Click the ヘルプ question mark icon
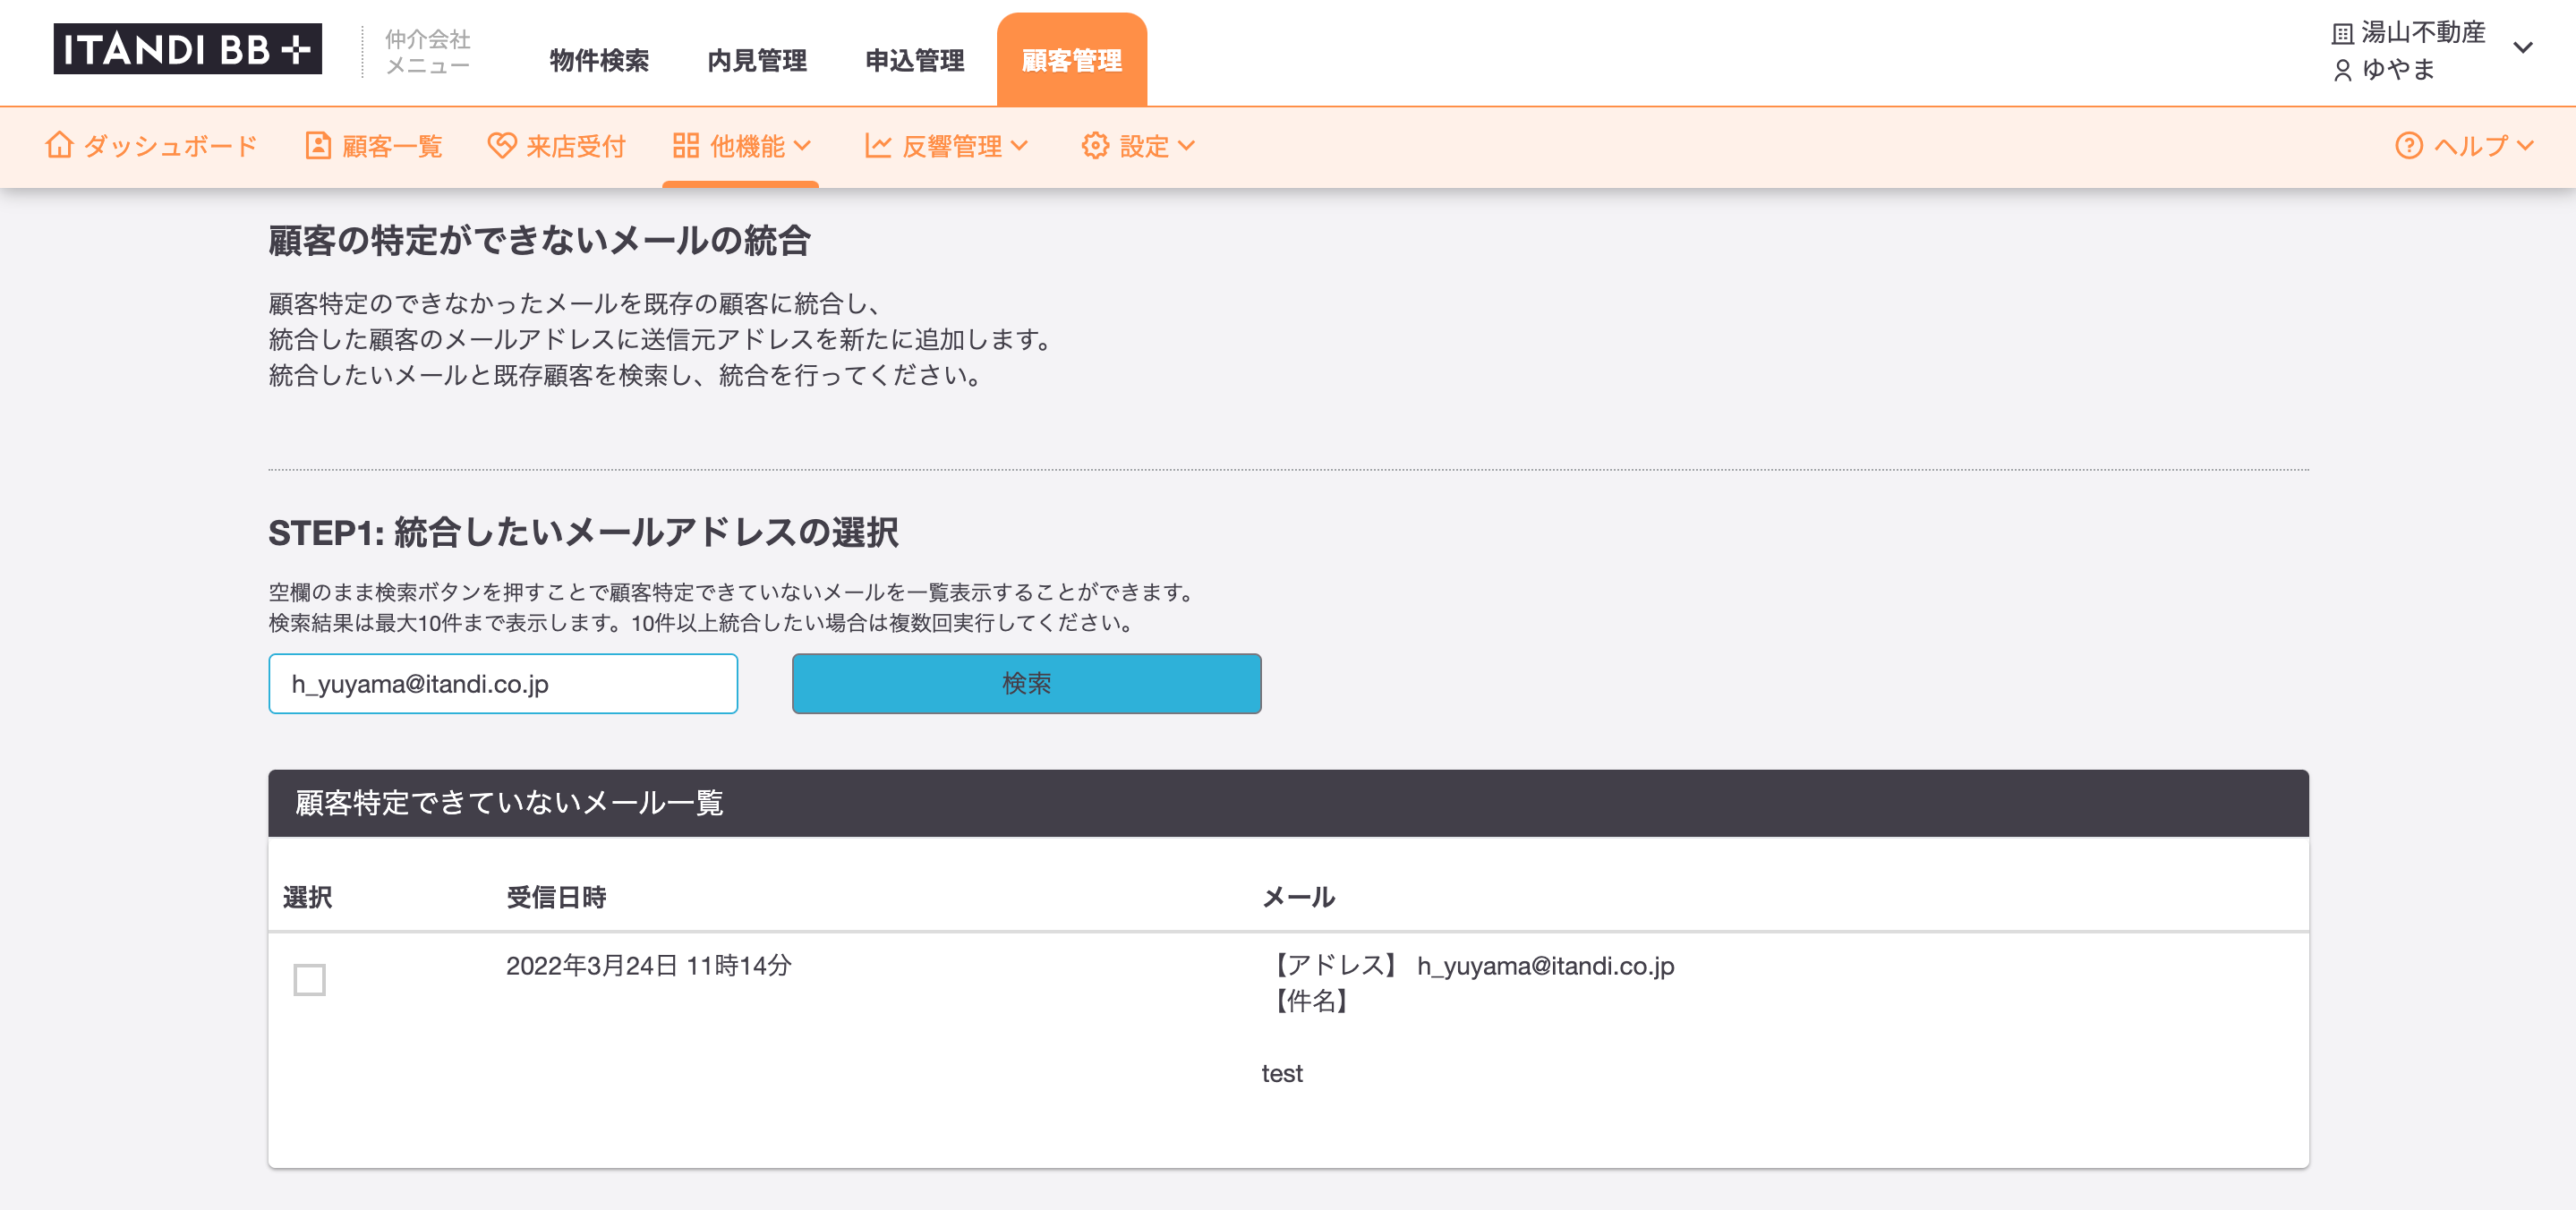The height and width of the screenshot is (1210, 2576). pyautogui.click(x=2409, y=146)
